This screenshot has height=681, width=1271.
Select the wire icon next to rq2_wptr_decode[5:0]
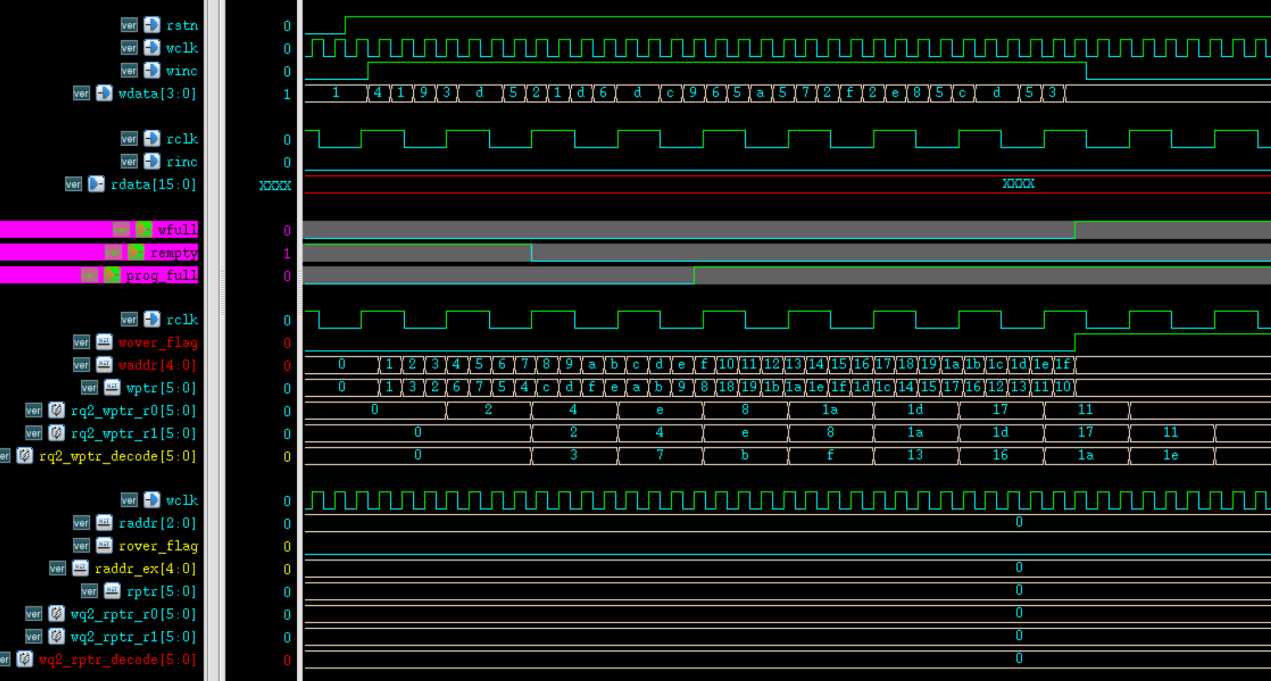point(25,456)
